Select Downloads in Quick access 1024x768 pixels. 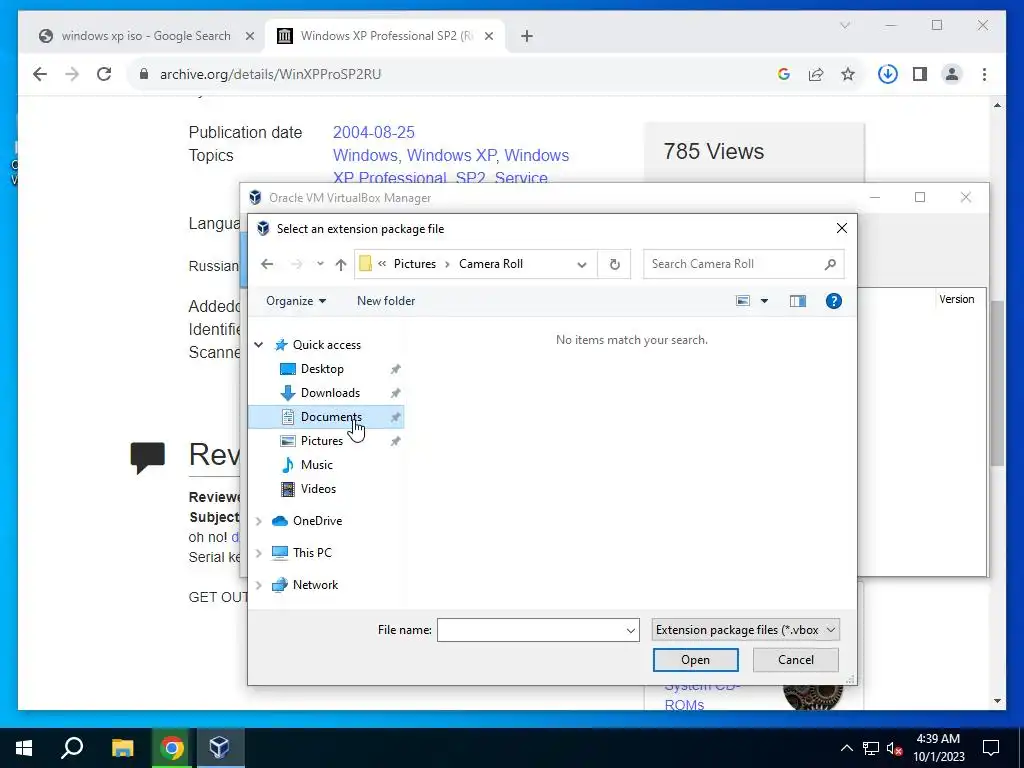point(330,393)
